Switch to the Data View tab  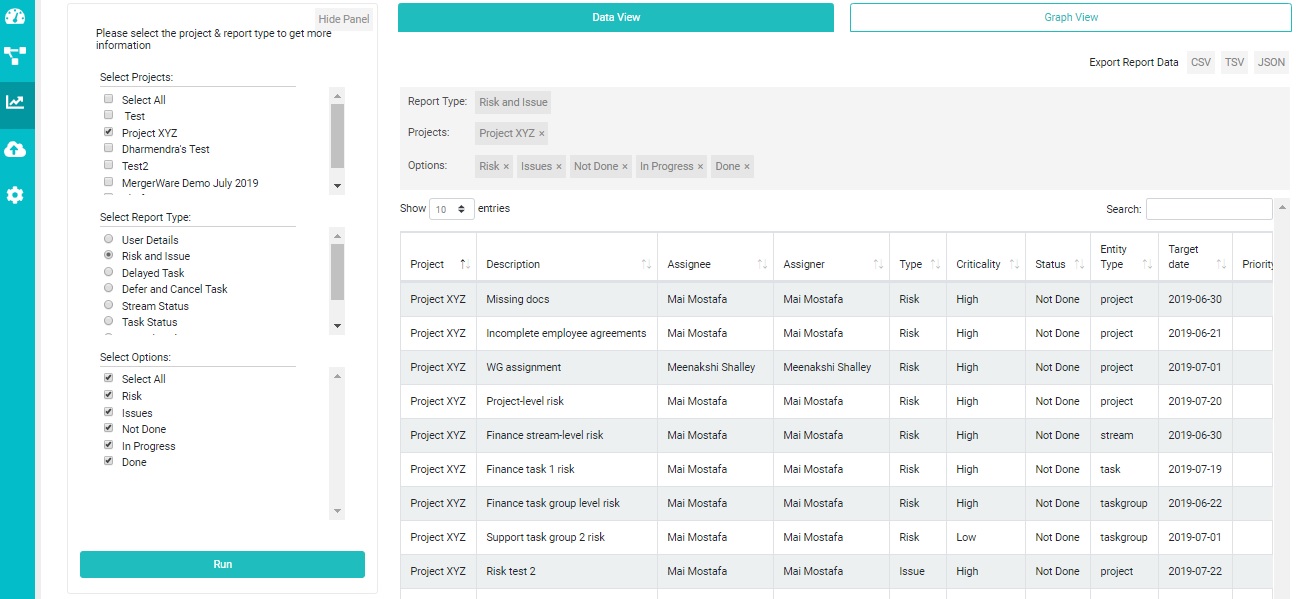(615, 17)
